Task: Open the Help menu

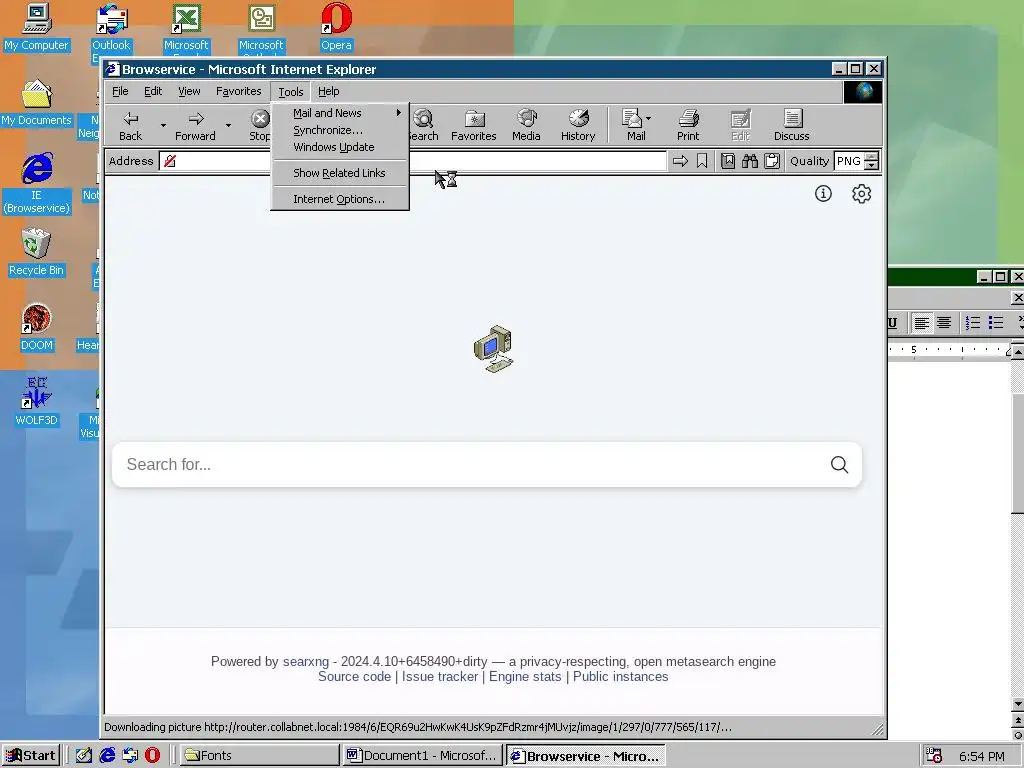Action: coord(328,91)
